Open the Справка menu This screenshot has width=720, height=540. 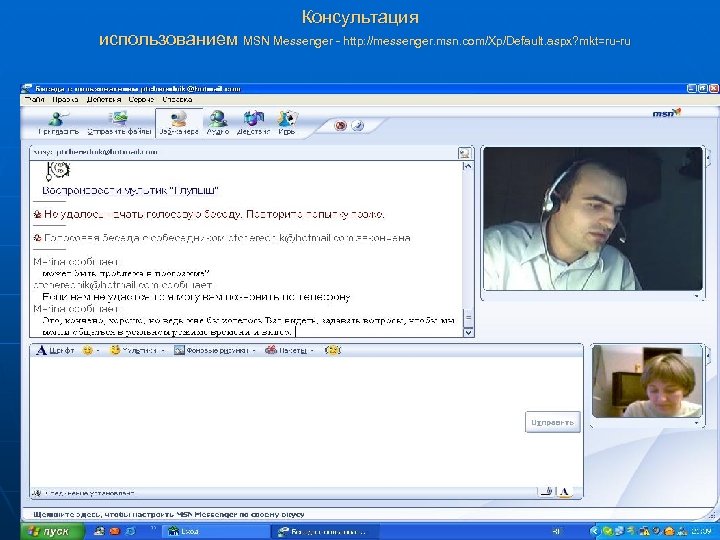click(177, 100)
